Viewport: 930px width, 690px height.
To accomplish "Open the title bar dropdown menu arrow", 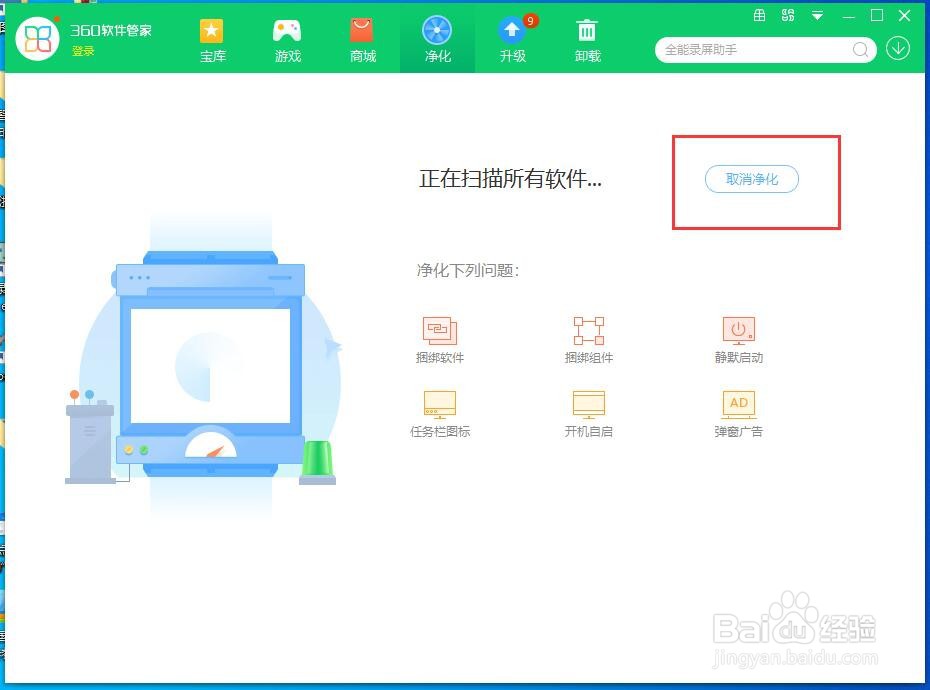I will coord(817,16).
